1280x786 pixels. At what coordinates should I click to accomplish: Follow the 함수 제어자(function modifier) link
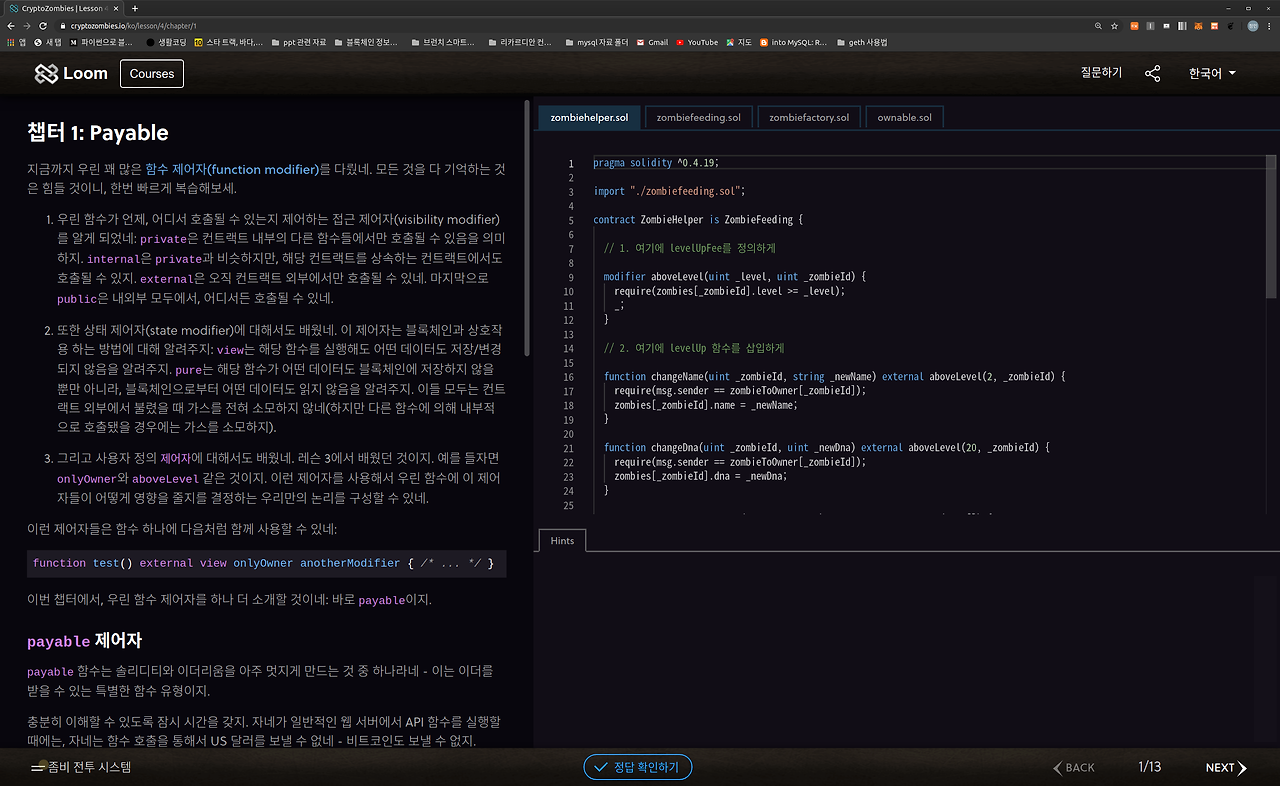232,169
